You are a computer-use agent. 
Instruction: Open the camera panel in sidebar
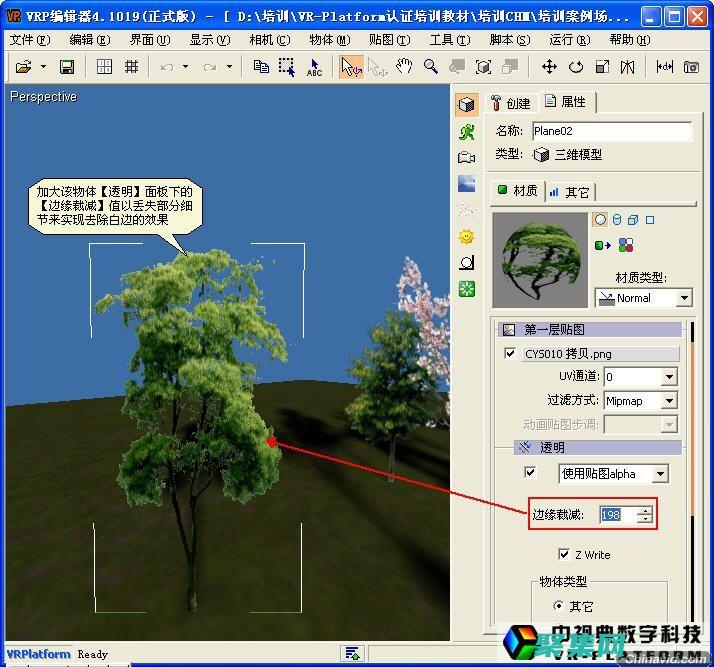[466, 158]
